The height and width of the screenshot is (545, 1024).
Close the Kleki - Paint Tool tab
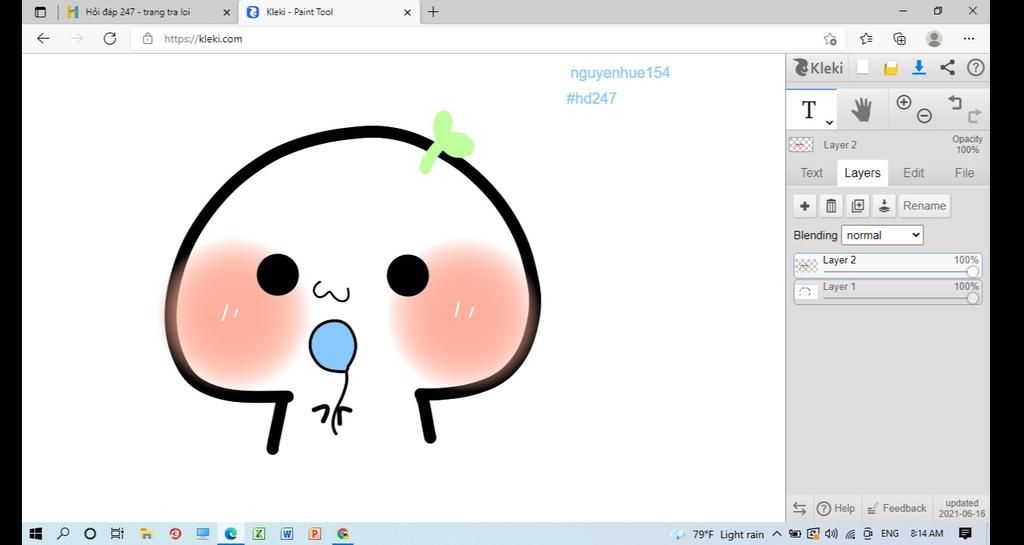tap(408, 12)
